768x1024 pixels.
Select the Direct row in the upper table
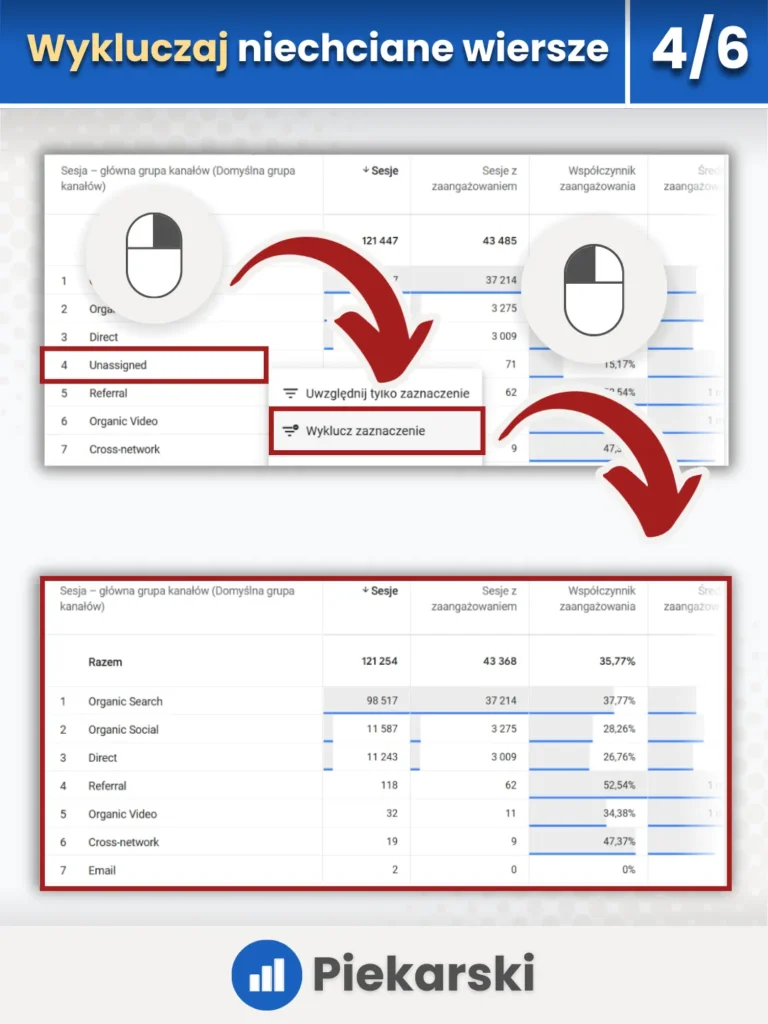click(103, 337)
